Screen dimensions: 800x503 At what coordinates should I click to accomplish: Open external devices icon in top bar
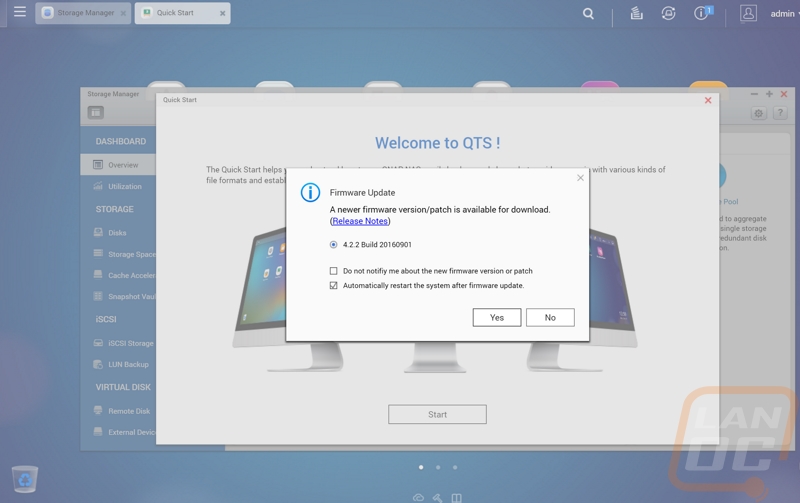pos(668,13)
